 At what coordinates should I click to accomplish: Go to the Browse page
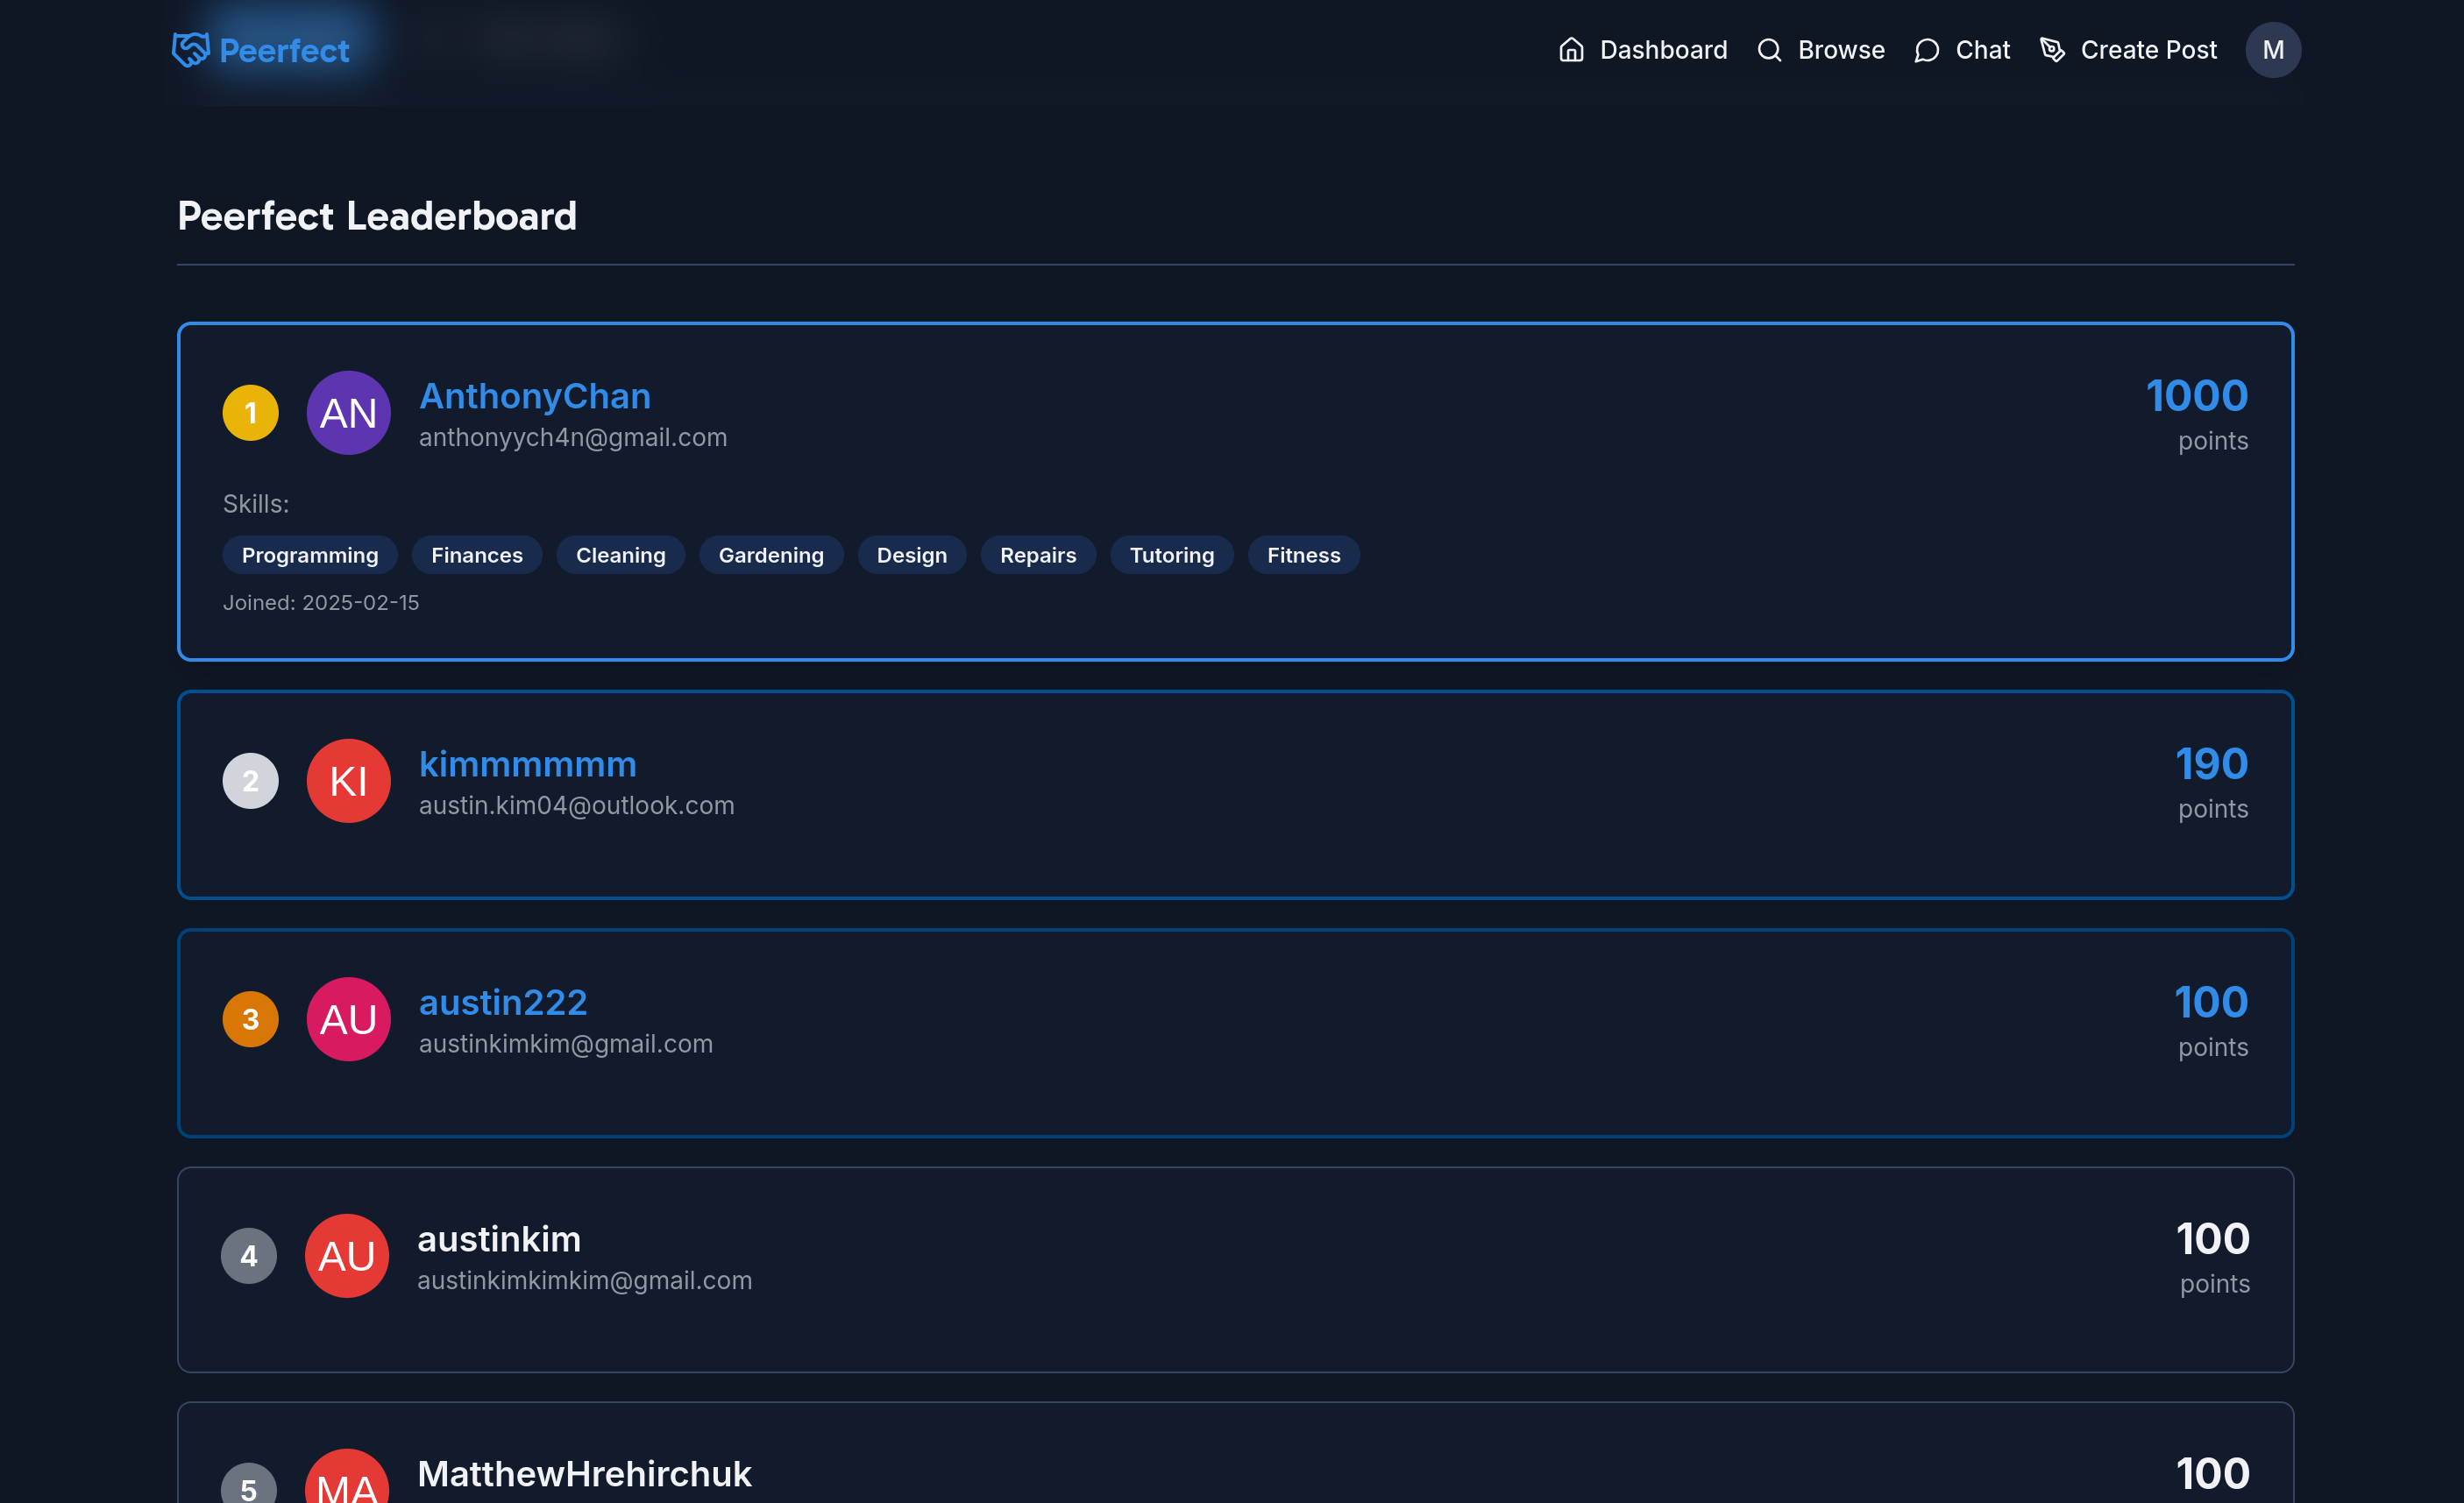click(1840, 50)
